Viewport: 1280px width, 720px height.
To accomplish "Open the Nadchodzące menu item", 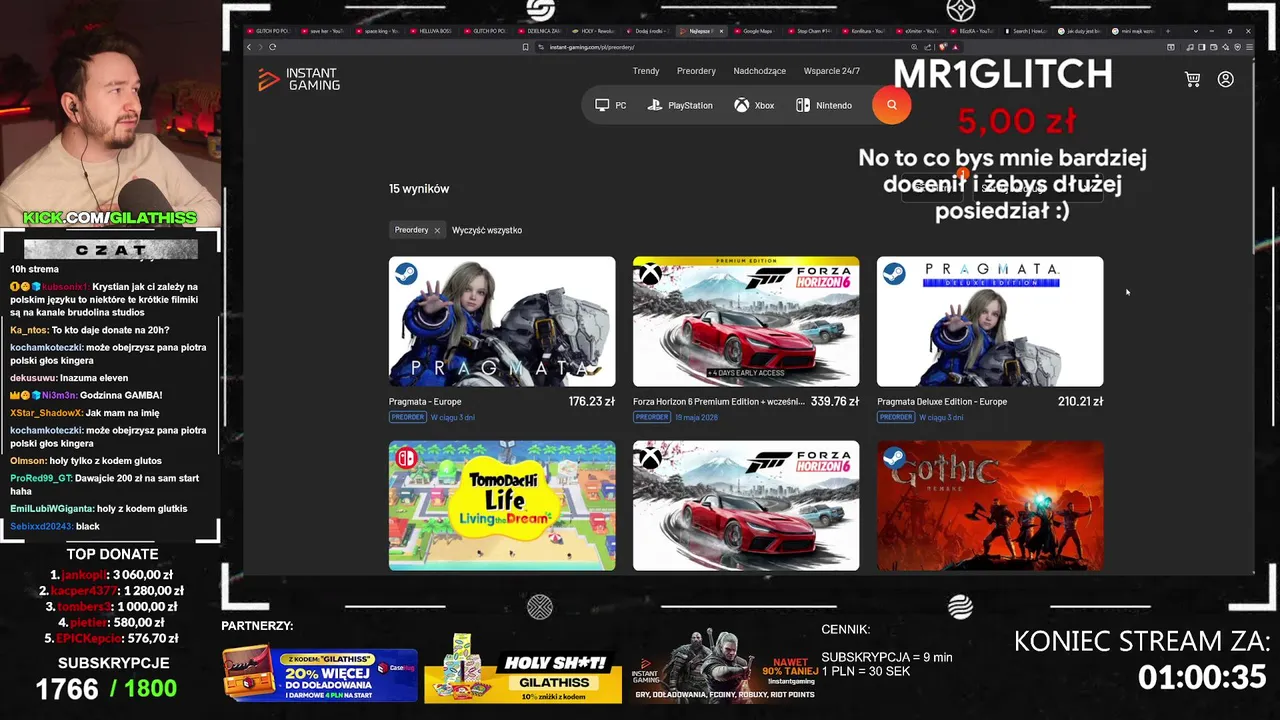I will (x=759, y=71).
